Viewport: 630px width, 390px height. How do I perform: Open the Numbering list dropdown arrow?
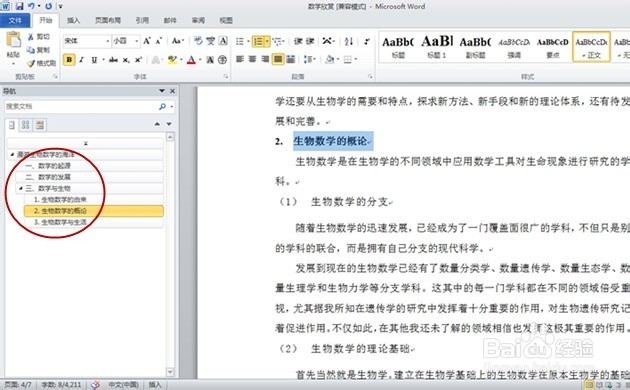tap(267, 41)
